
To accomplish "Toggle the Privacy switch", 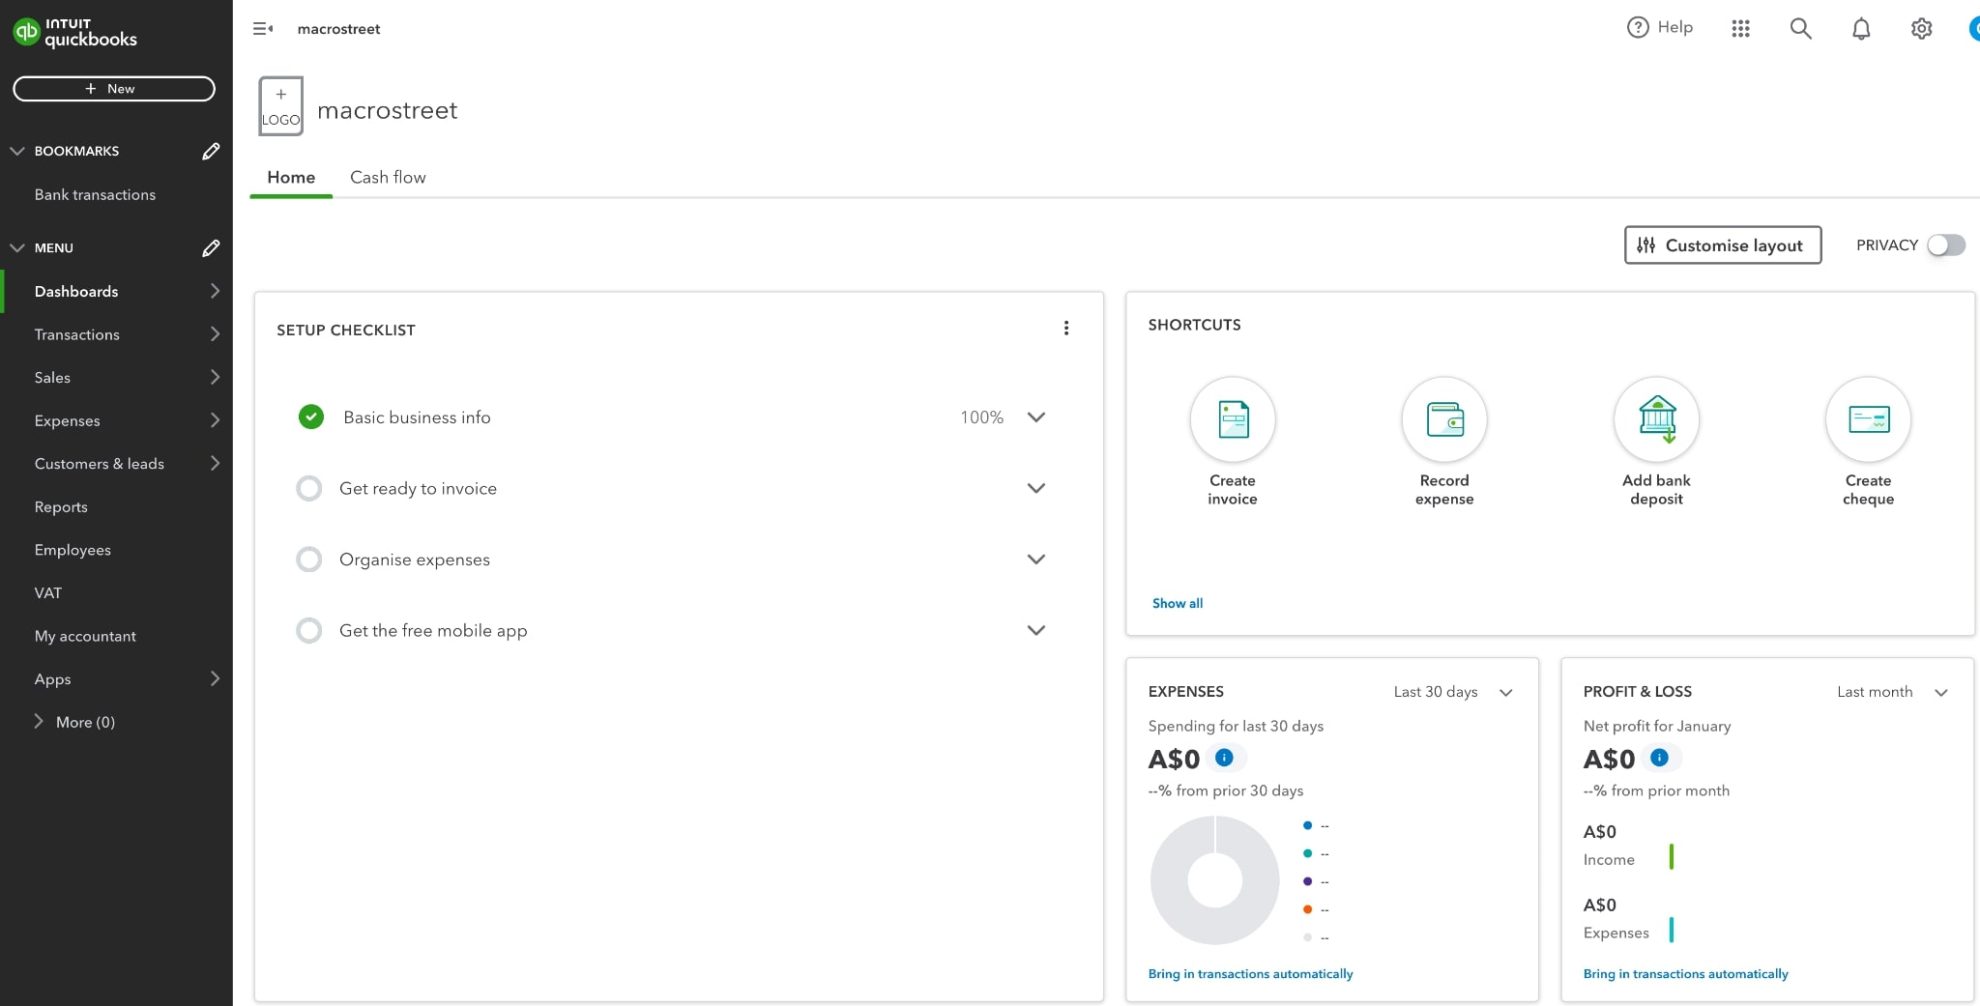I will pyautogui.click(x=1946, y=245).
